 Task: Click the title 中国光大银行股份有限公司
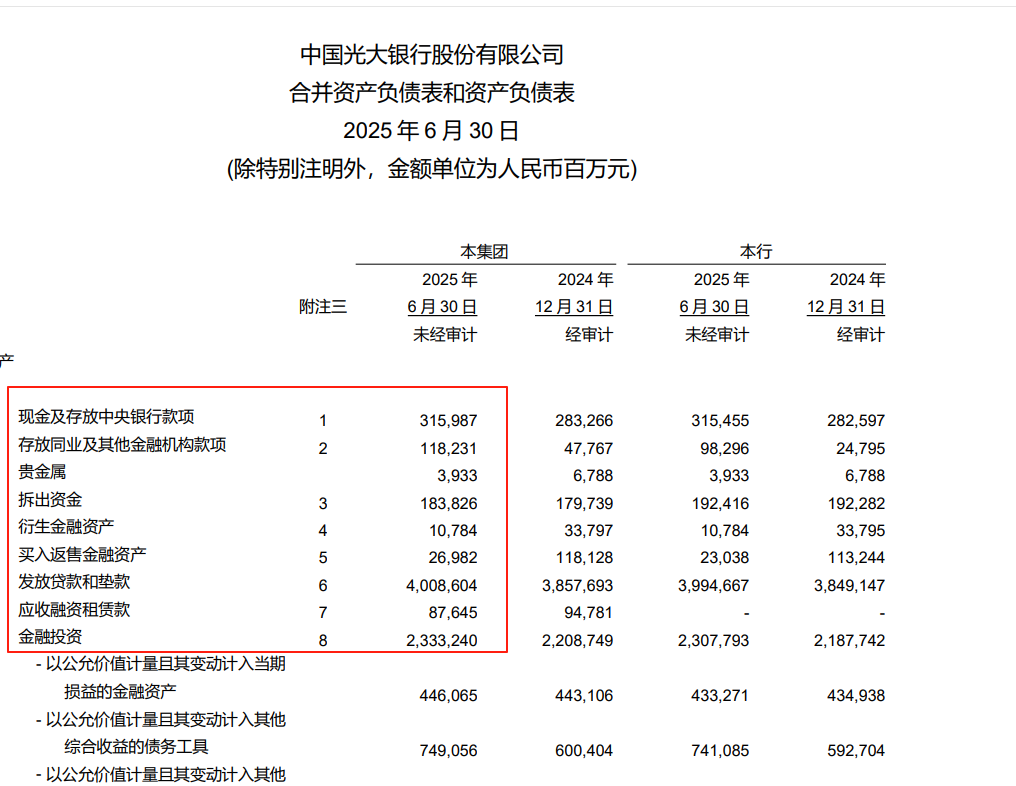(x=432, y=54)
